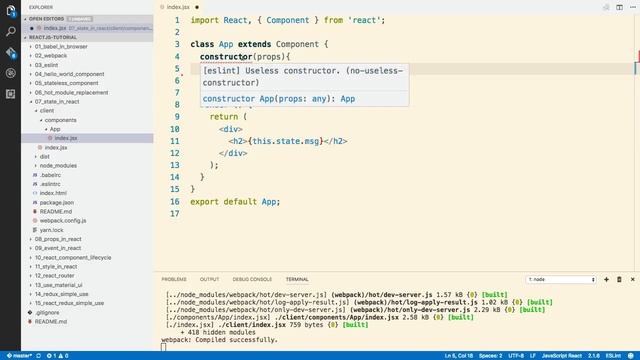Image resolution: width=640 pixels, height=360 pixels.
Task: Open the Source Control view
Action: 11,53
